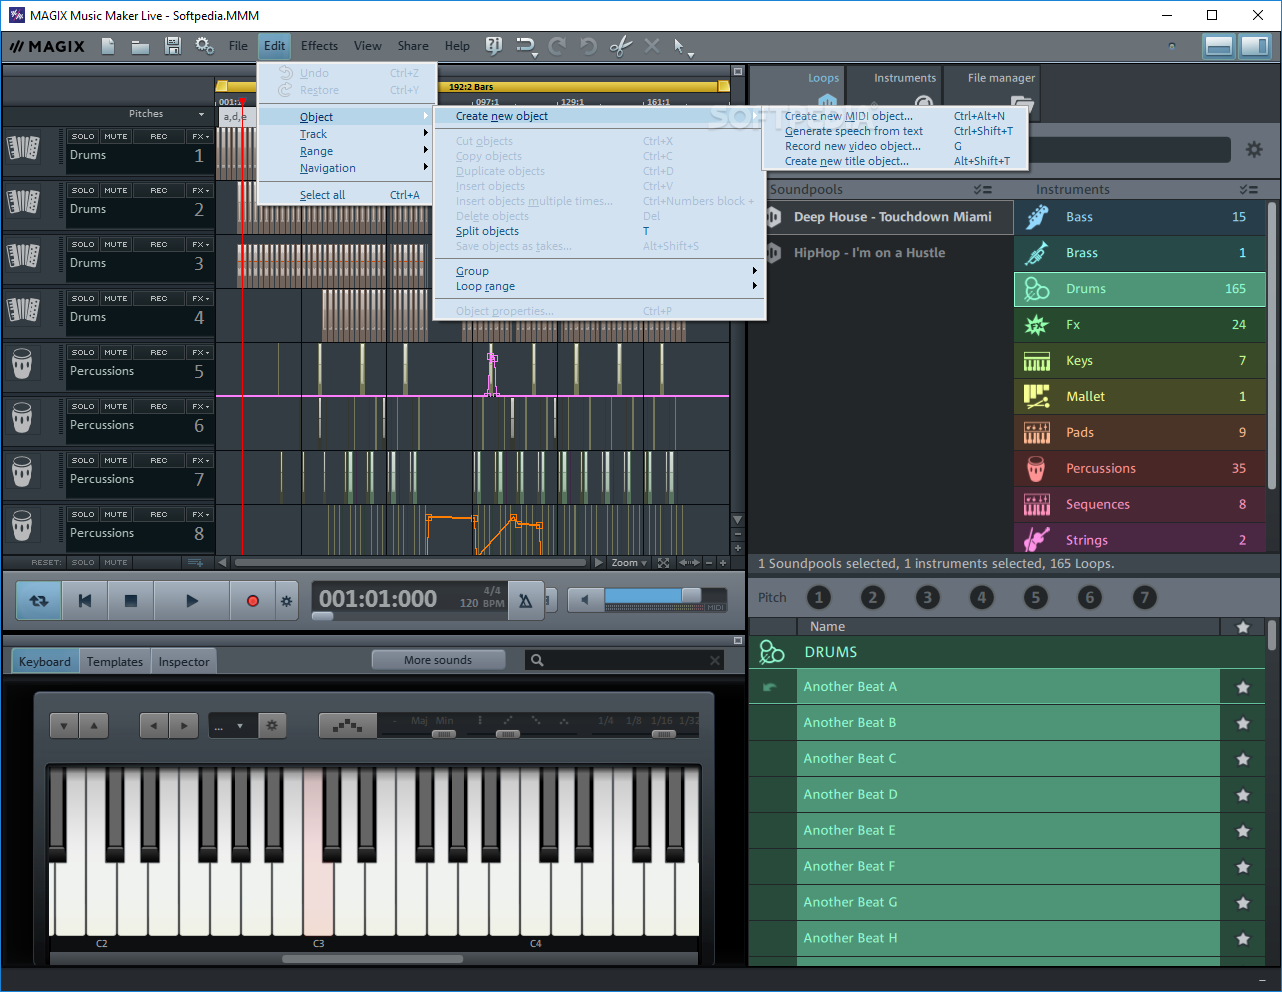Screen dimensions: 1282x992
Task: Select the Fx instrument category
Action: click(1139, 325)
